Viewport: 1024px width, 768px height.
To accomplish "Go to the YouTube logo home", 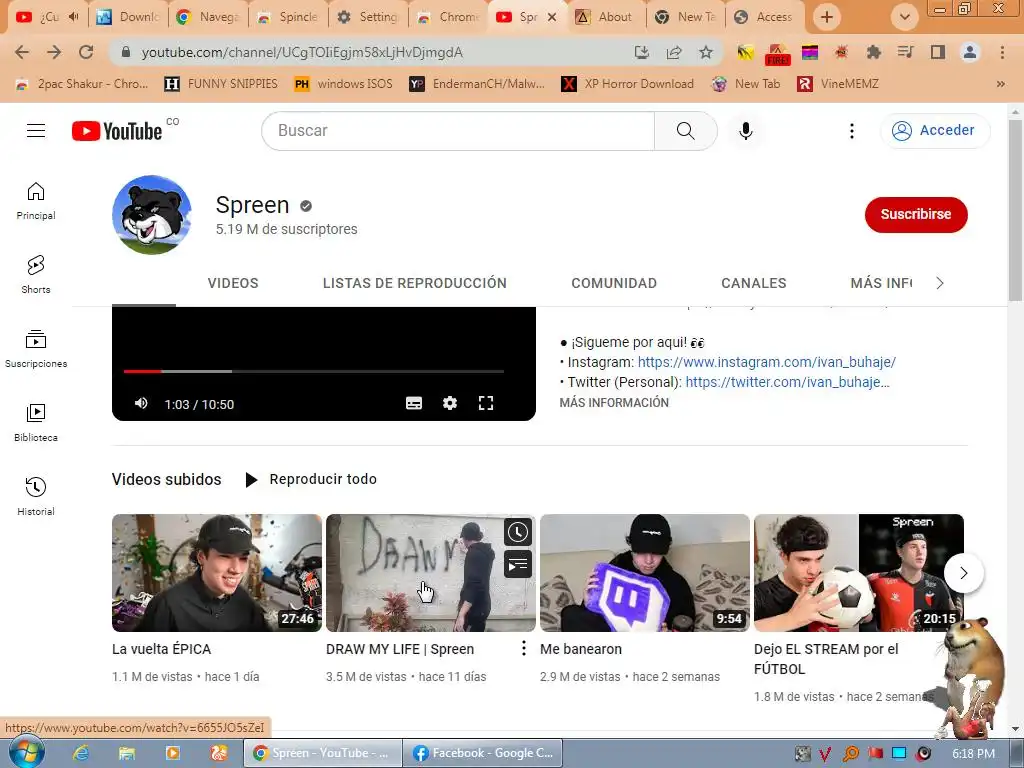I will tap(117, 131).
